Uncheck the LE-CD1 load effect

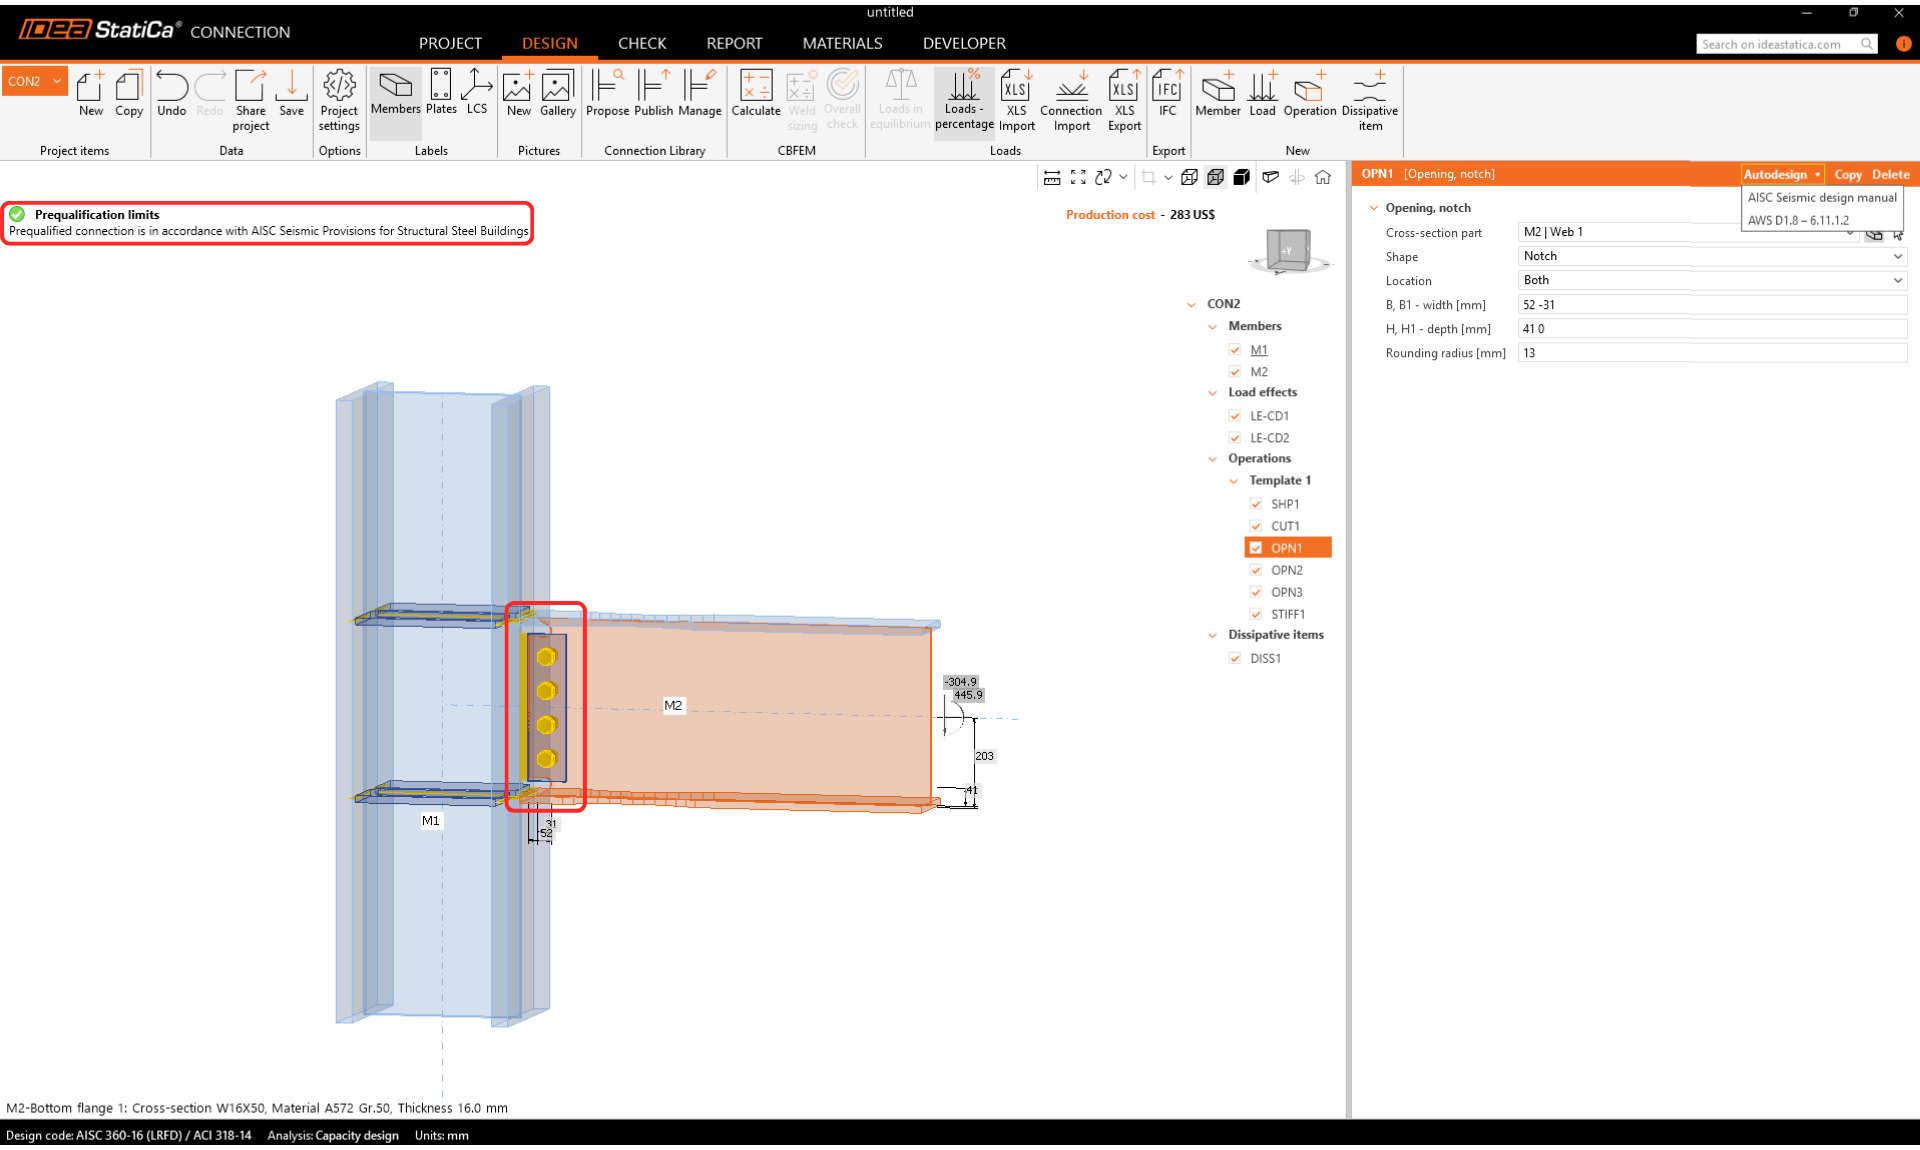[x=1235, y=416]
